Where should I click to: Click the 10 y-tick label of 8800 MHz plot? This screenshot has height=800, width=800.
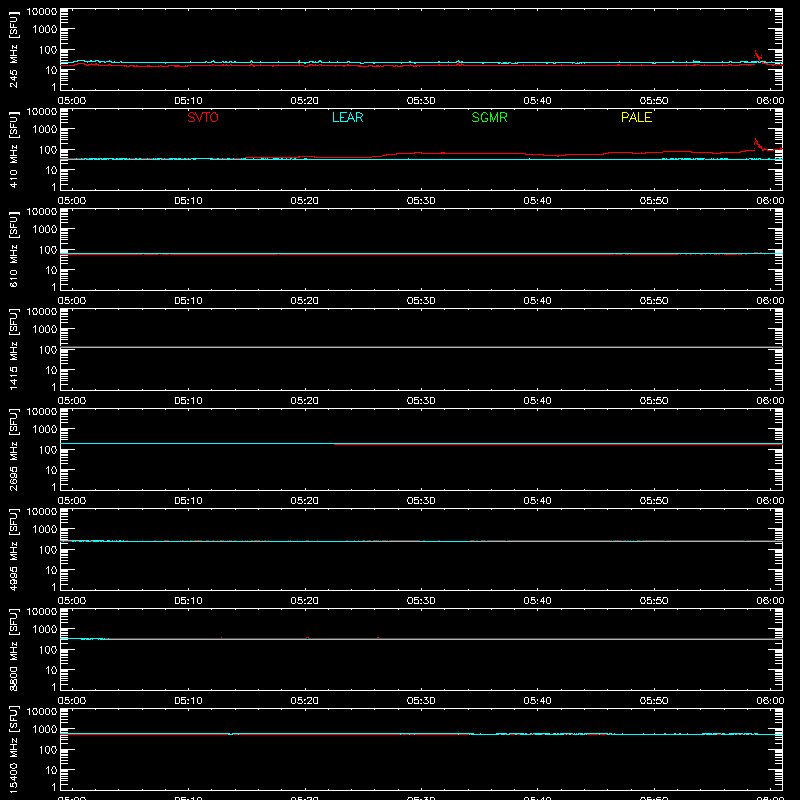[51, 670]
